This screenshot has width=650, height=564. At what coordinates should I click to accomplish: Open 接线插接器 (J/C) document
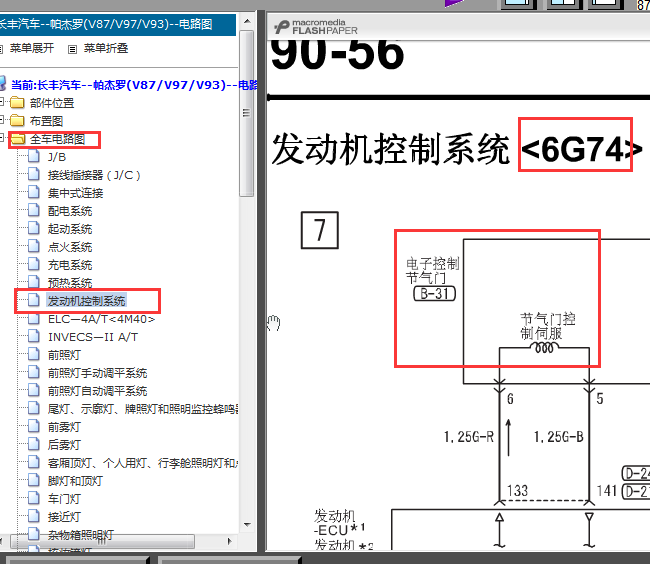[94, 175]
